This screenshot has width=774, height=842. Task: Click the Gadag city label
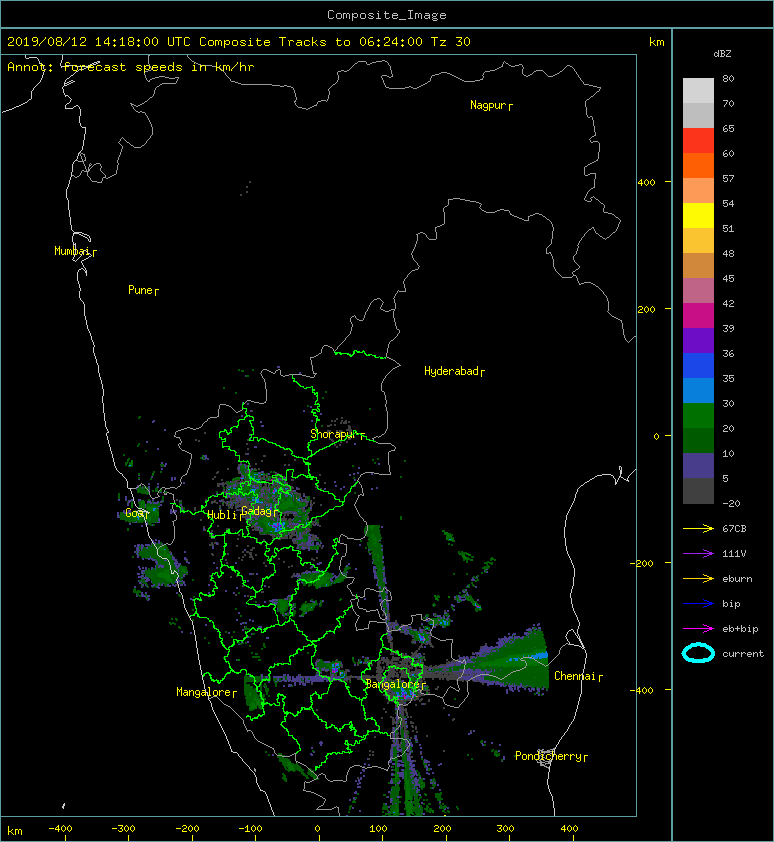[x=257, y=511]
